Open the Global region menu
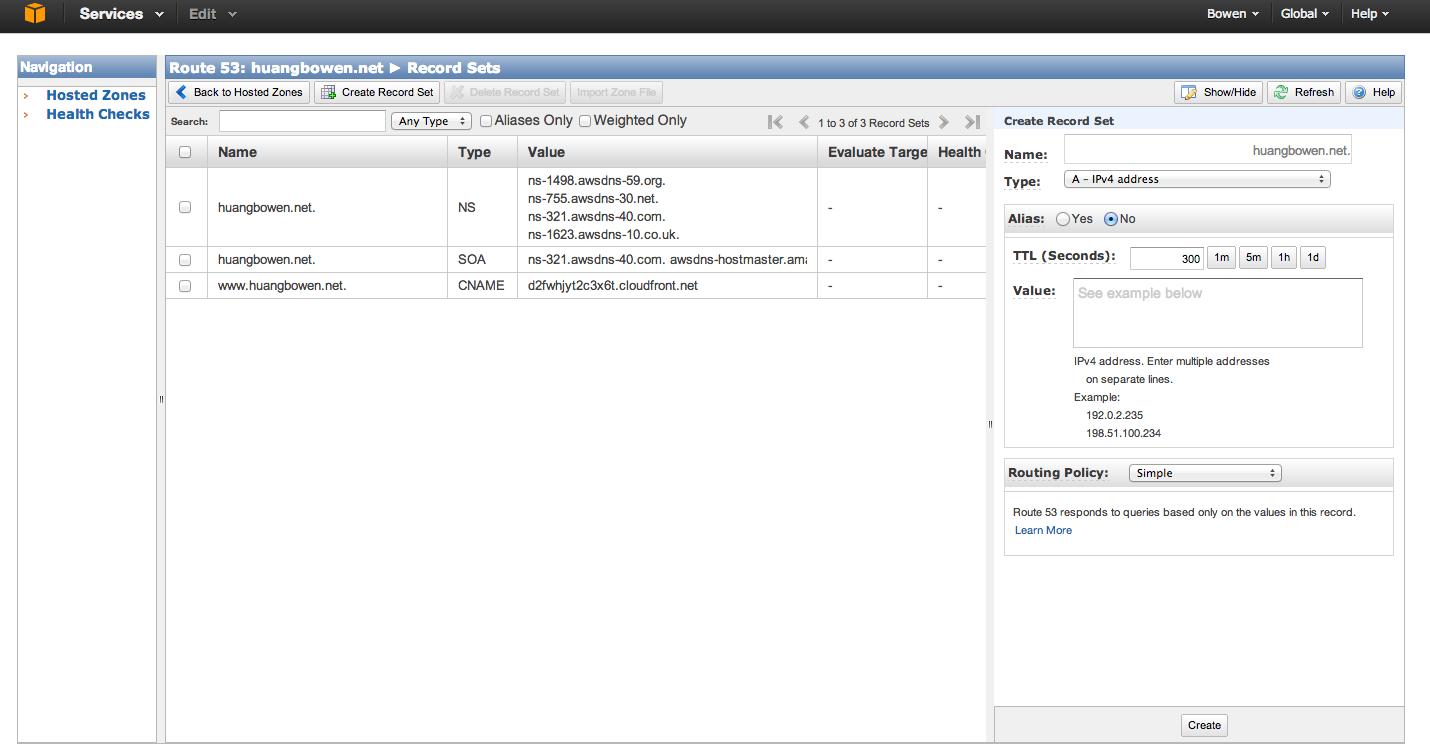 1305,14
